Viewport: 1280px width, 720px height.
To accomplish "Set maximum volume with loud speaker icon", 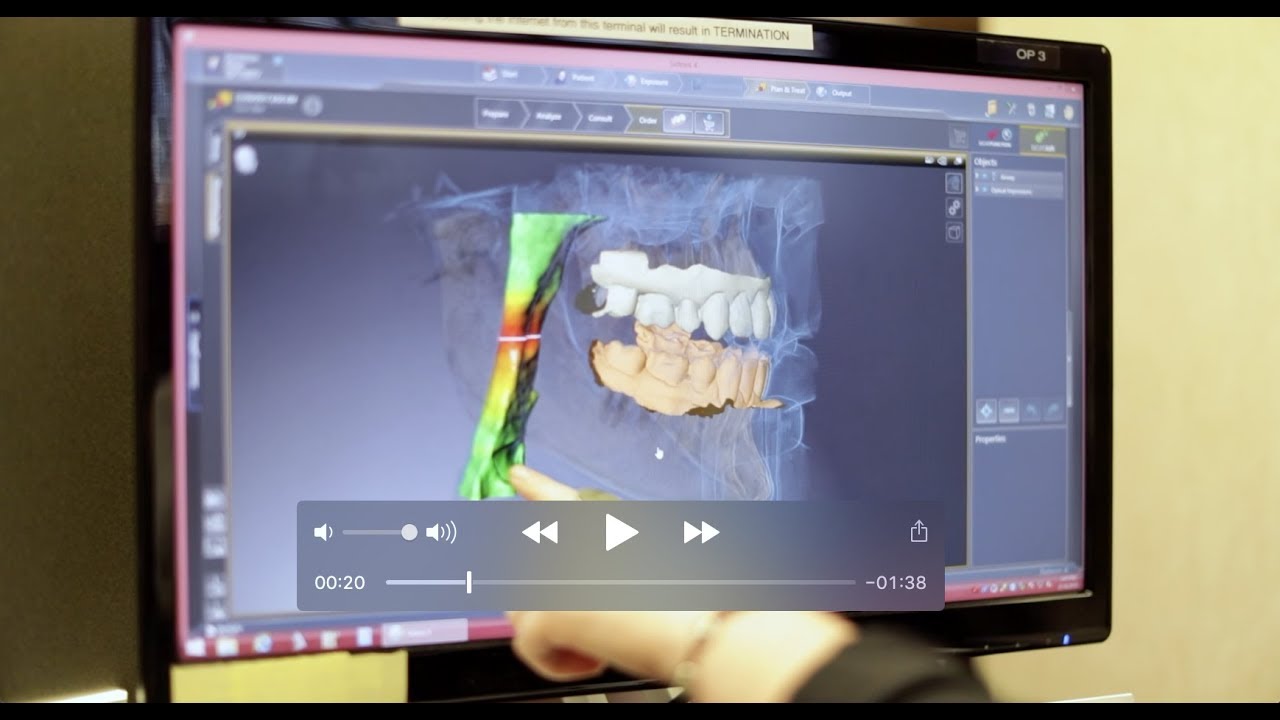I will (441, 532).
